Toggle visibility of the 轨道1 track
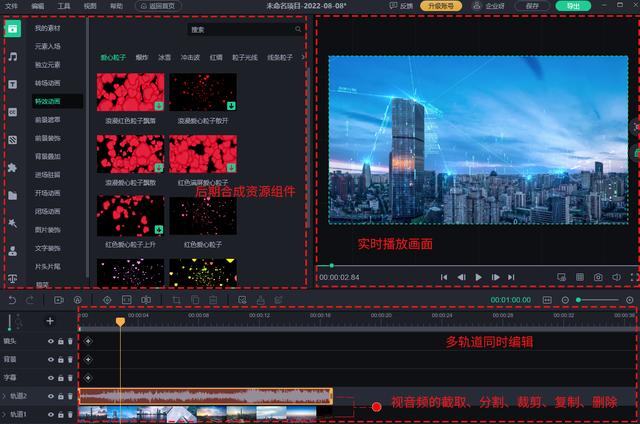Image resolution: width=640 pixels, height=424 pixels. click(x=51, y=415)
